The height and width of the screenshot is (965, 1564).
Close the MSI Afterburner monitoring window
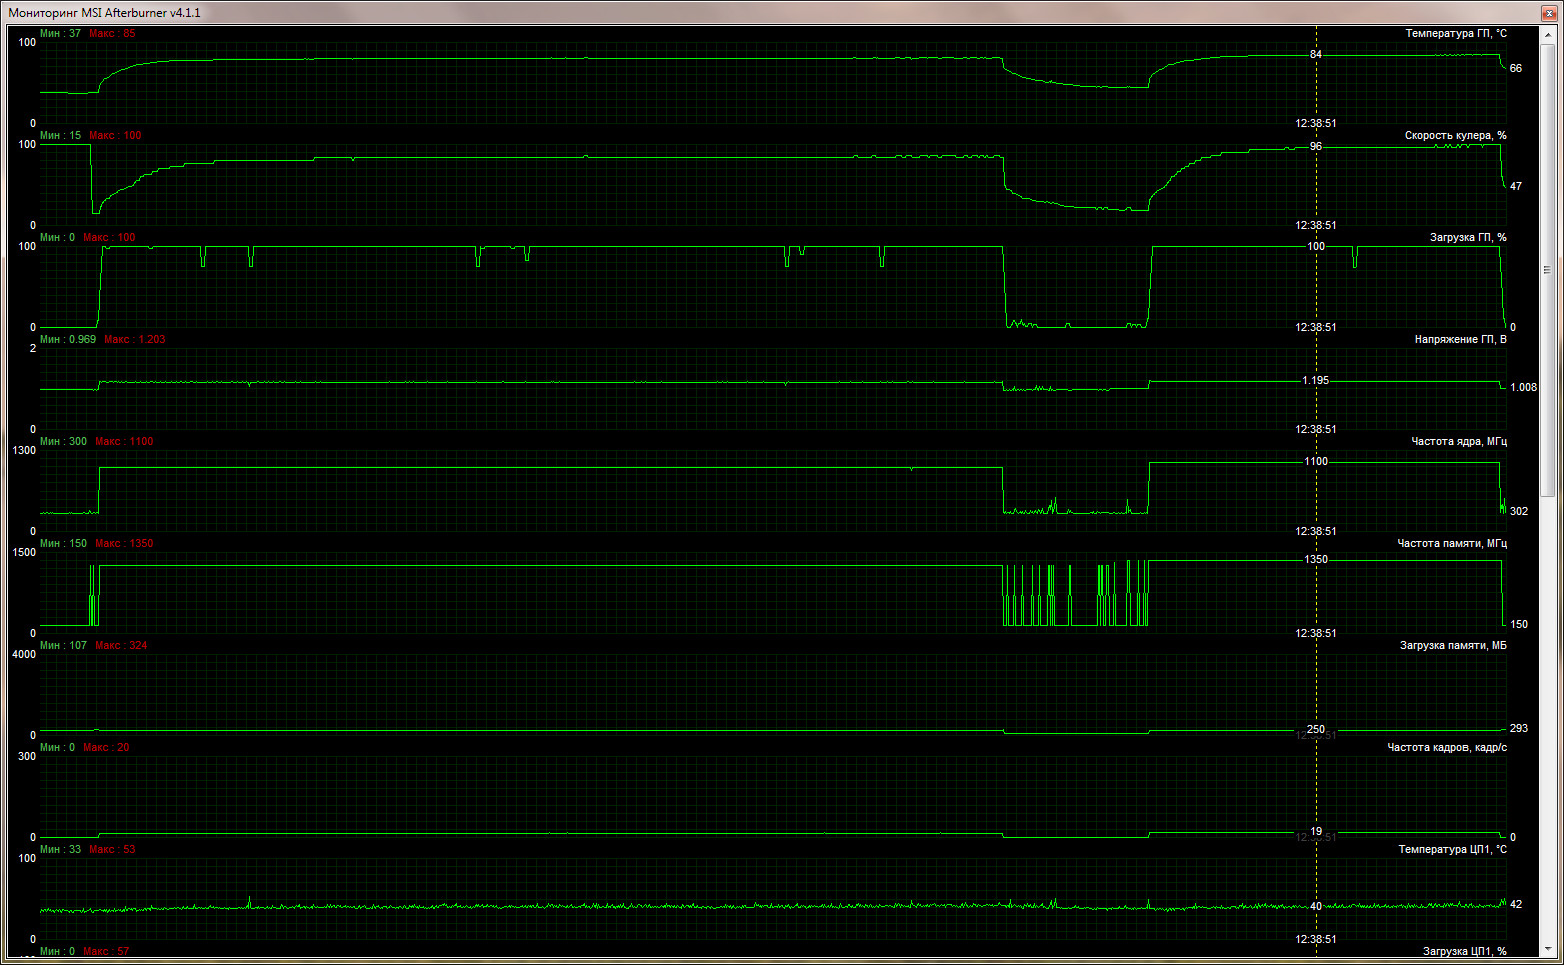pyautogui.click(x=1548, y=12)
